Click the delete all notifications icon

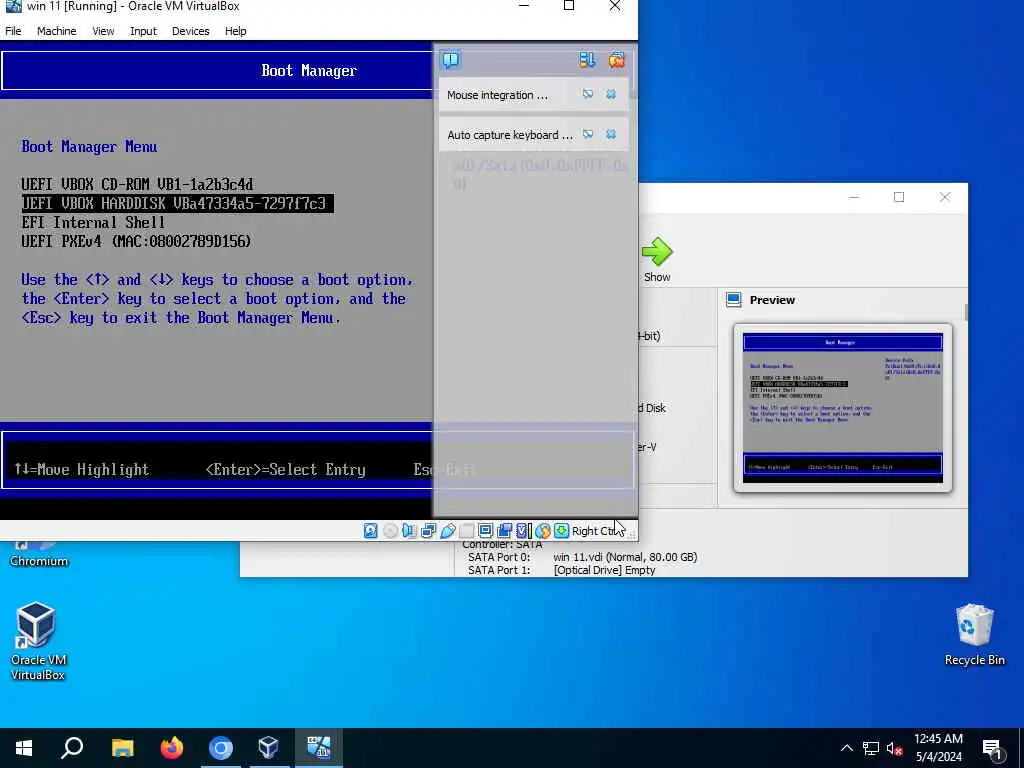[616, 60]
